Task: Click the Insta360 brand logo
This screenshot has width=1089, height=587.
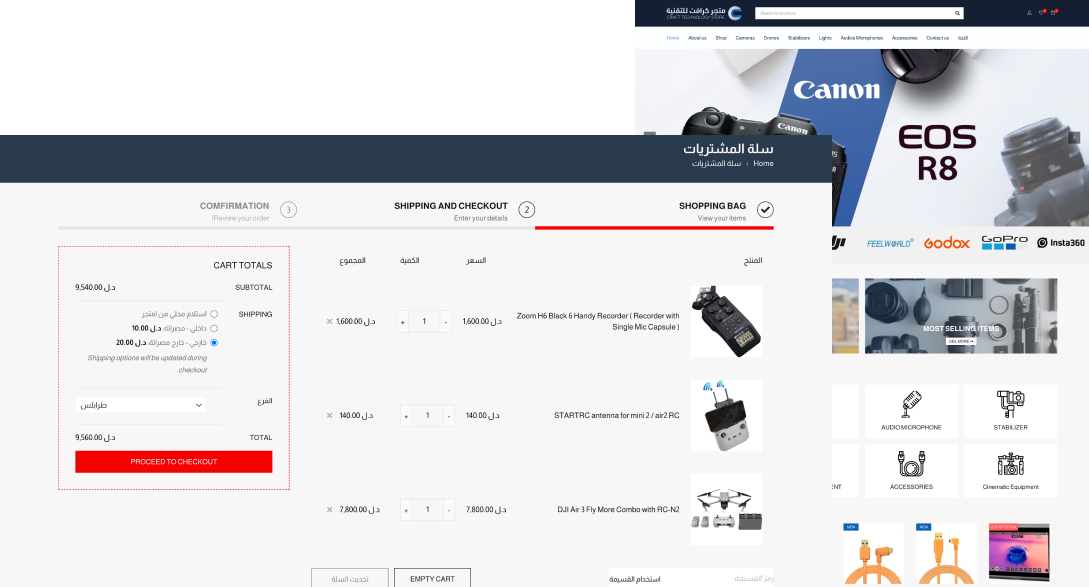Action: (x=1061, y=243)
